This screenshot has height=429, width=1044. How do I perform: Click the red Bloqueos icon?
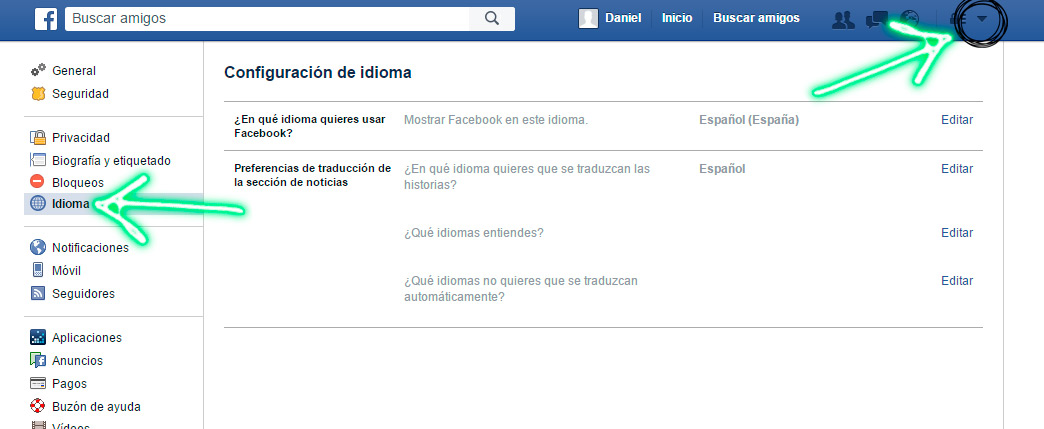pyautogui.click(x=38, y=181)
